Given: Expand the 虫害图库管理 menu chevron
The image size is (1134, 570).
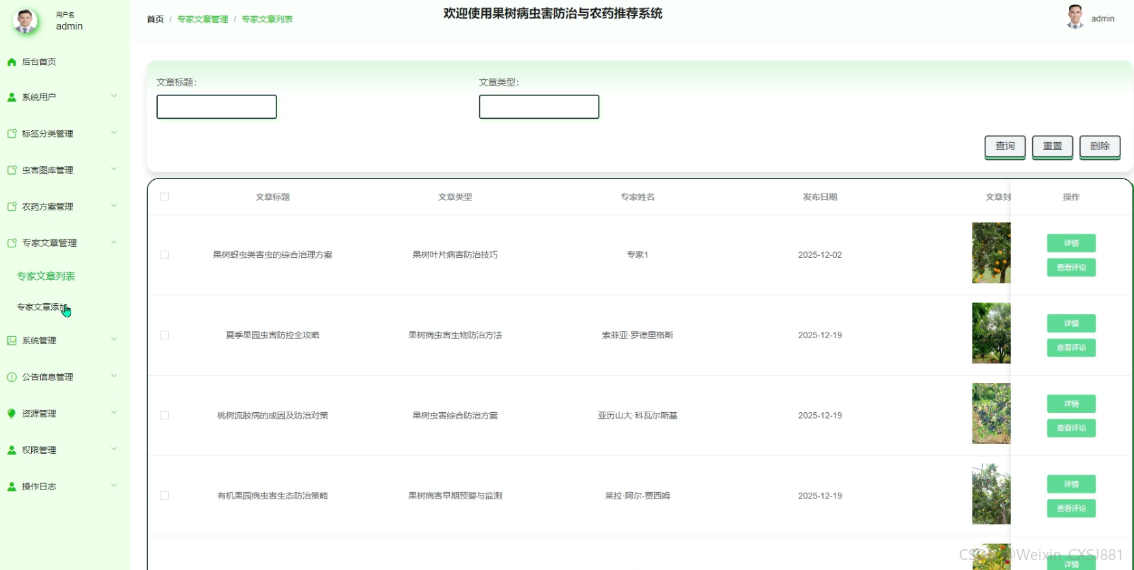Looking at the screenshot, I should point(114,169).
